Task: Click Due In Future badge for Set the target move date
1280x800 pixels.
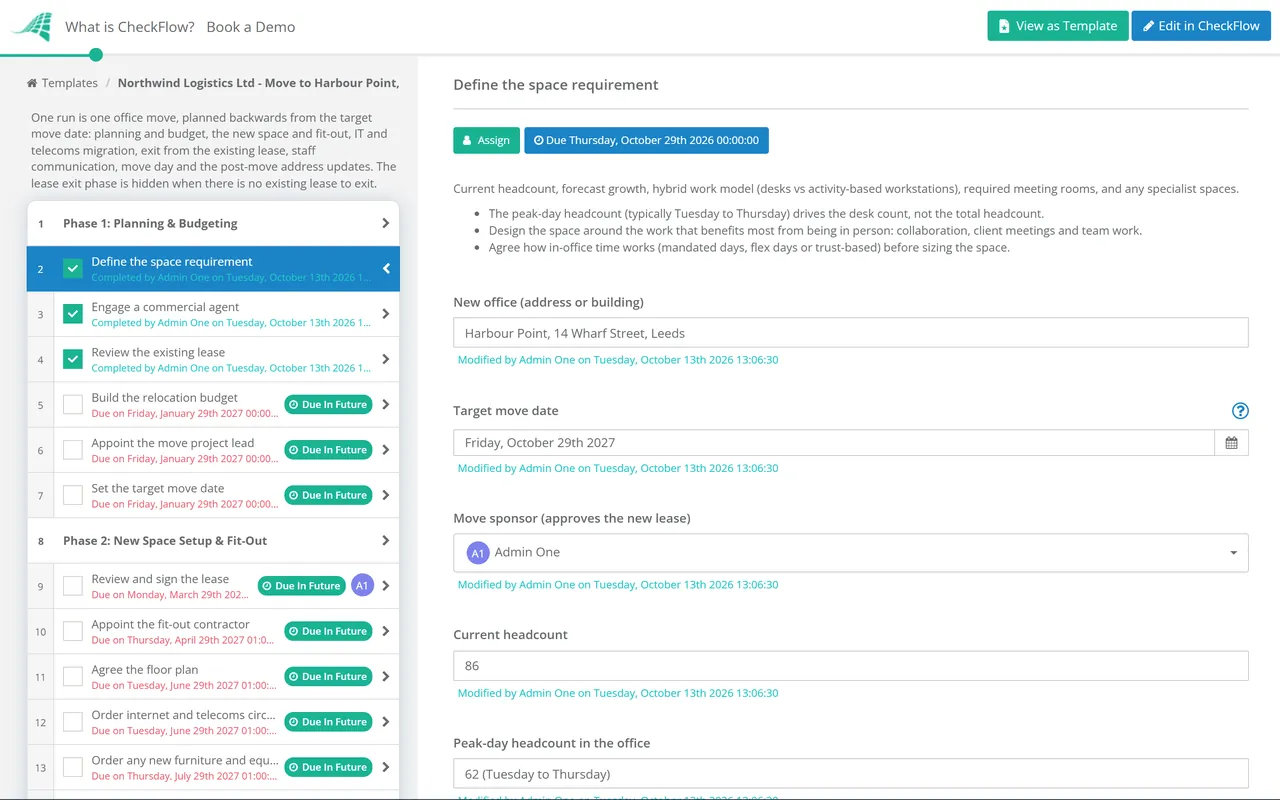Action: pos(328,495)
